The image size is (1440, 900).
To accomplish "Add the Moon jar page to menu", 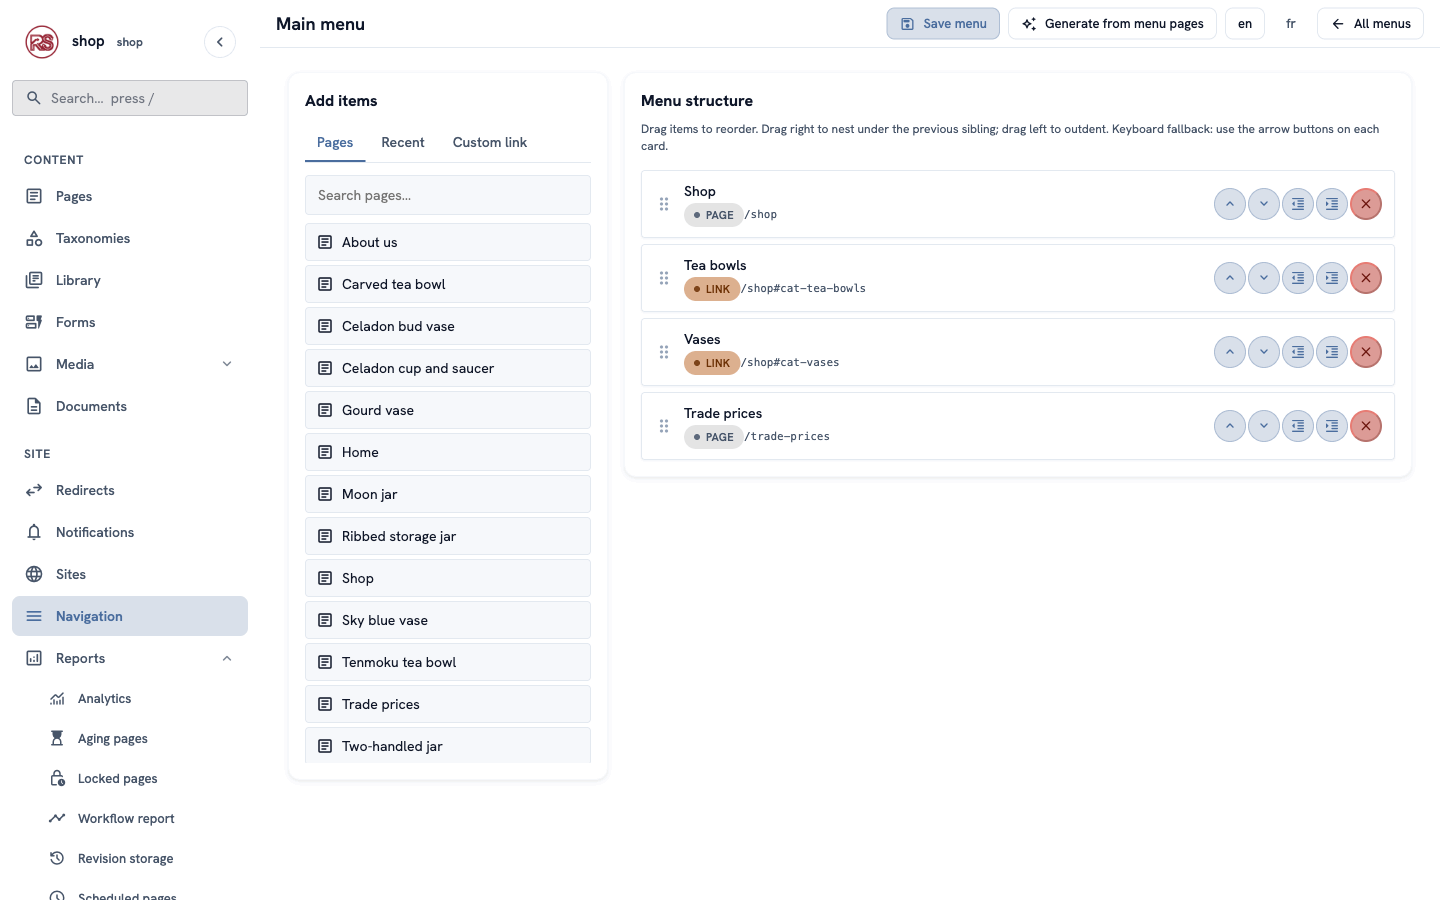I will coord(448,494).
